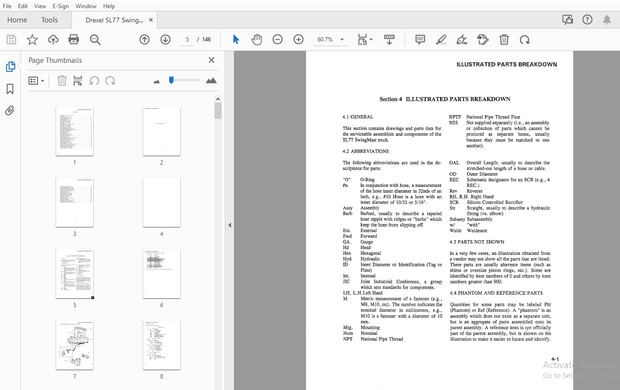Open the find text magnifier icon
620x390 pixels.
coord(95,40)
